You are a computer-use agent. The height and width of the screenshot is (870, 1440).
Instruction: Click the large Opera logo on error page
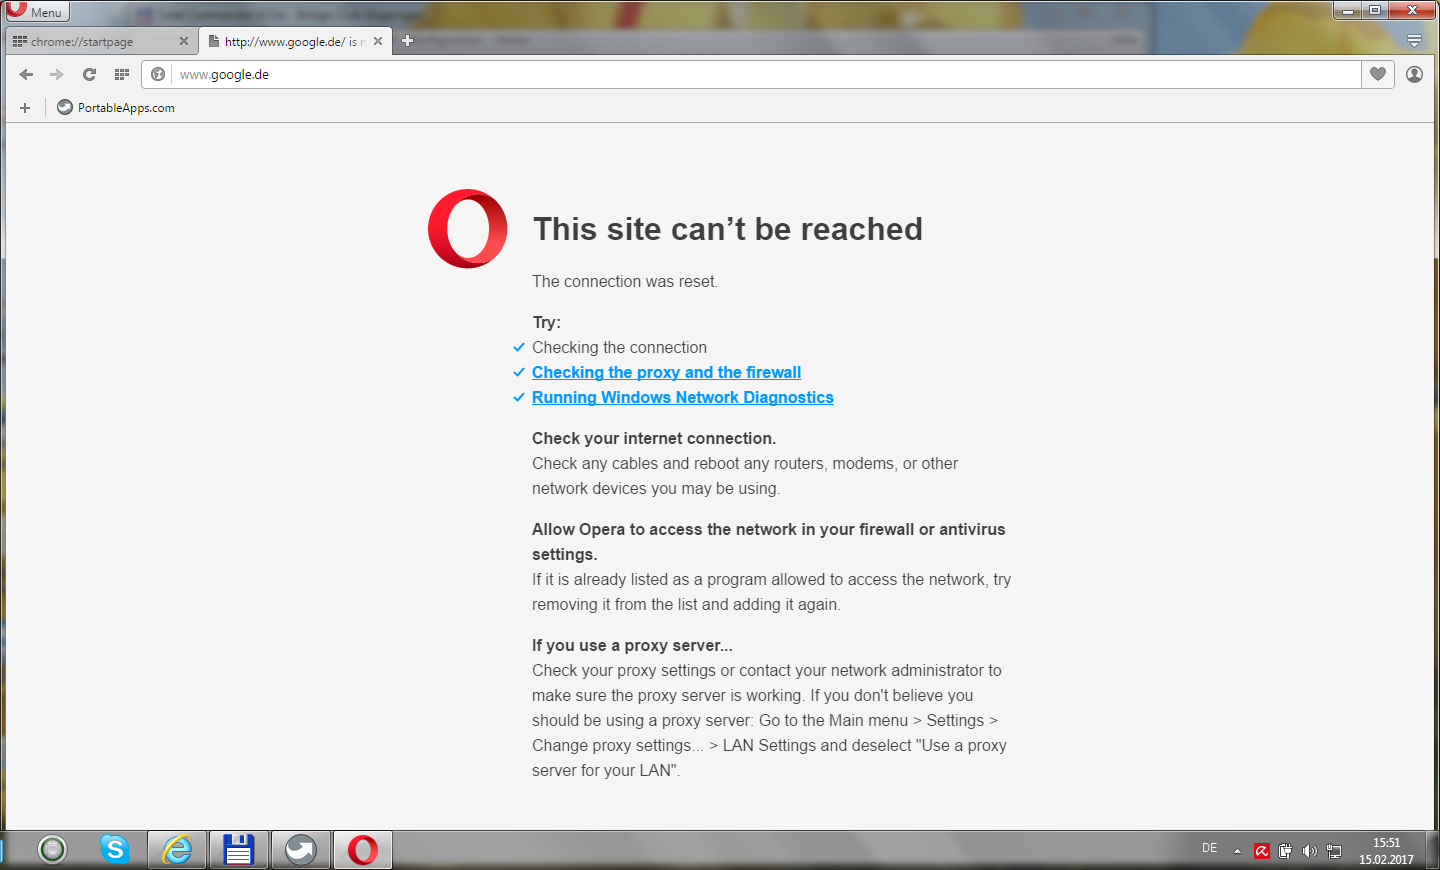[x=468, y=229]
